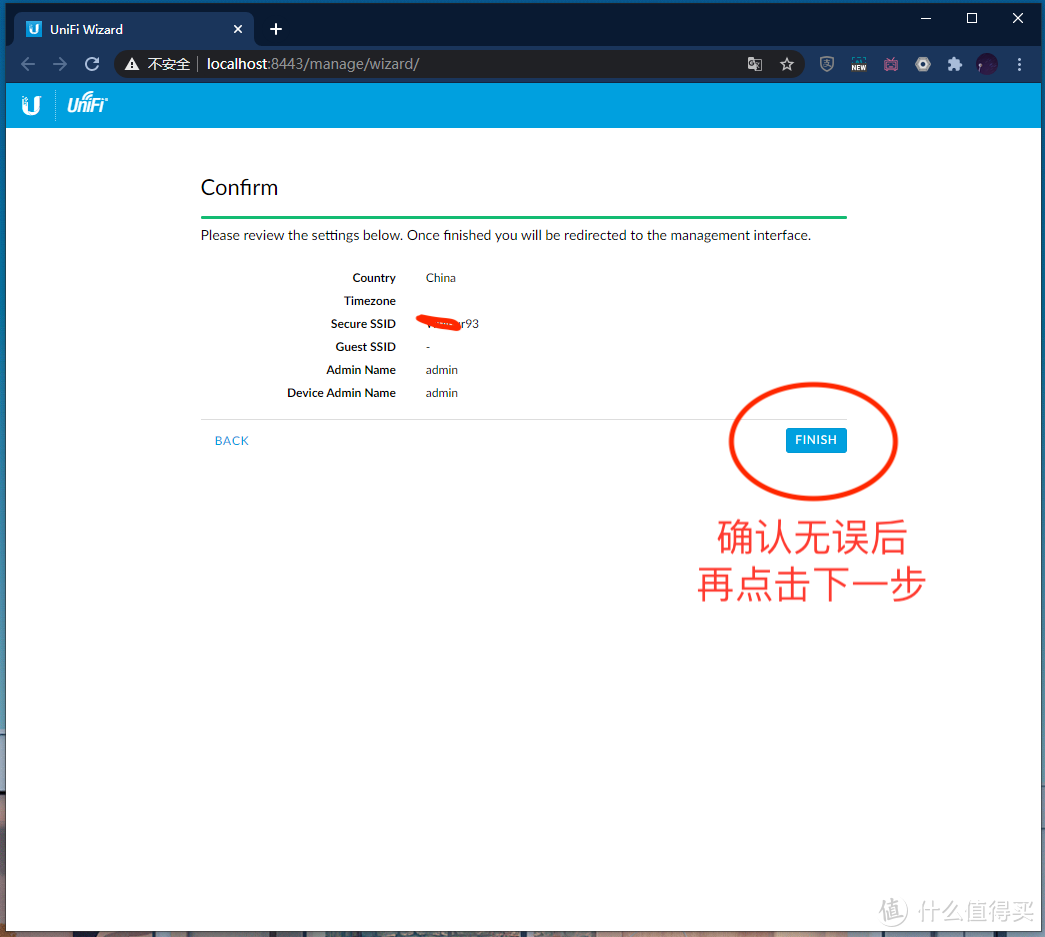Click the "Please review the settings" instruction text
This screenshot has height=937, width=1045.
point(506,235)
